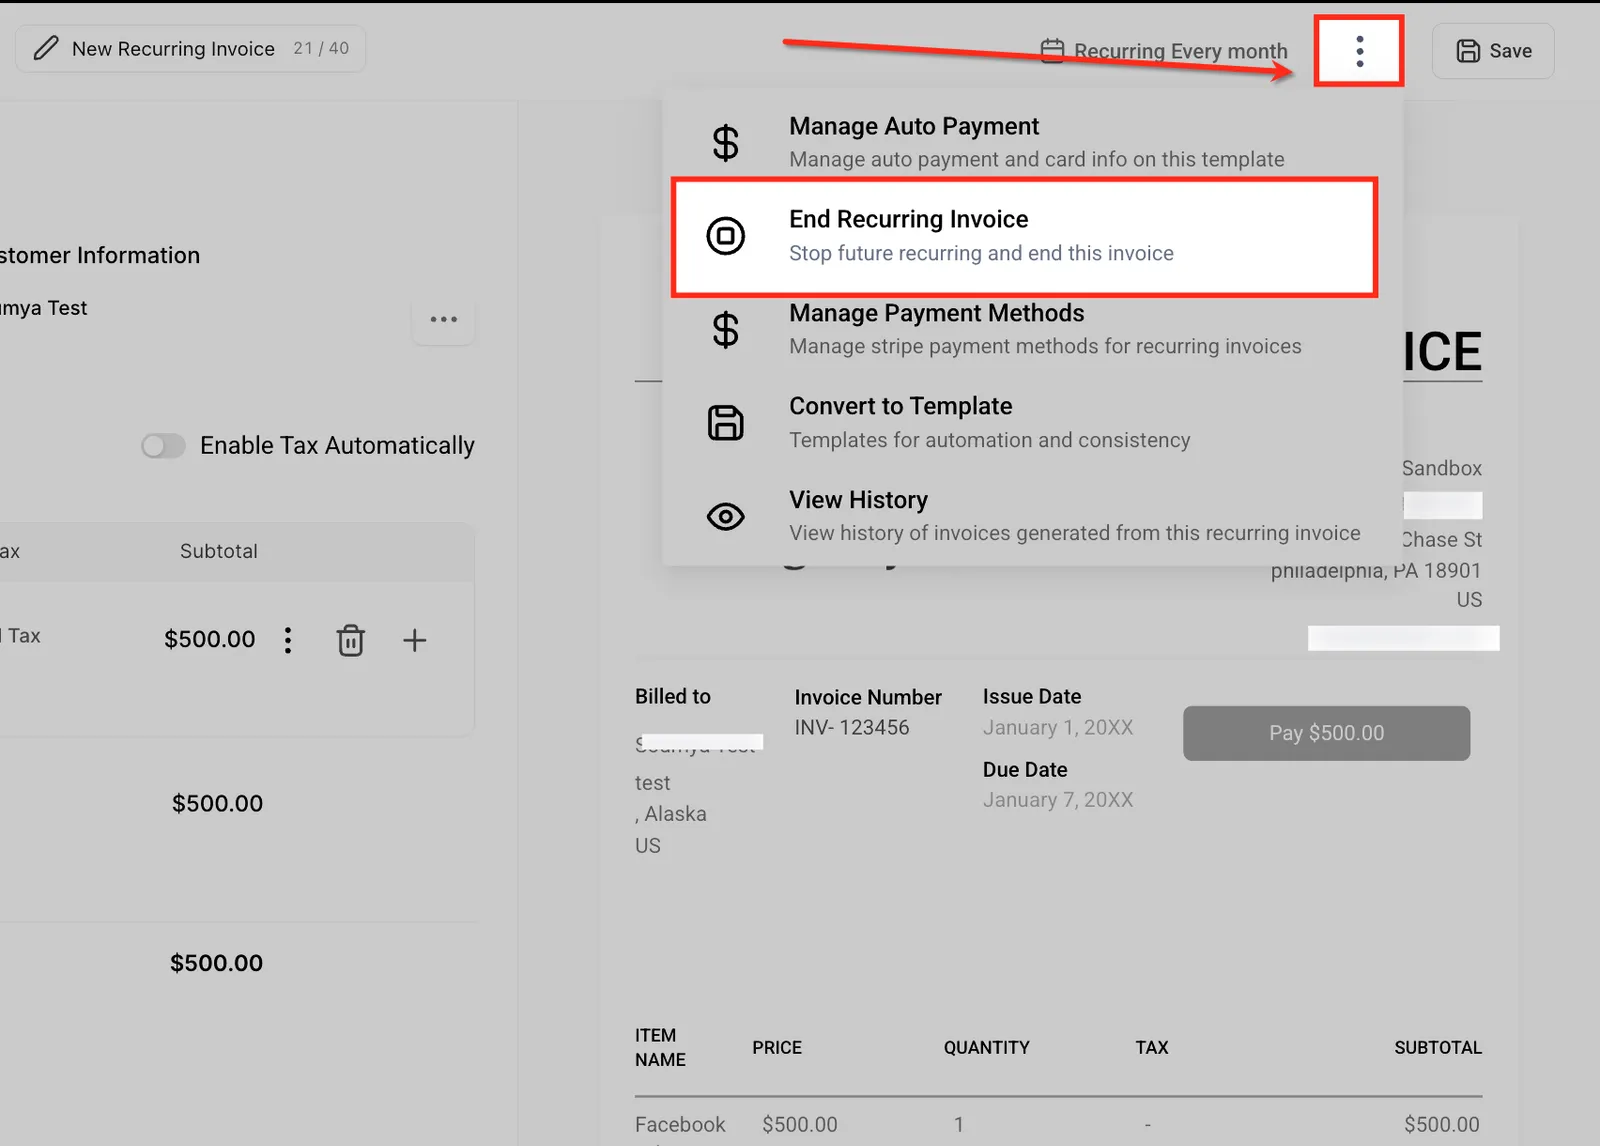Select View History menu entry

tap(1032, 516)
